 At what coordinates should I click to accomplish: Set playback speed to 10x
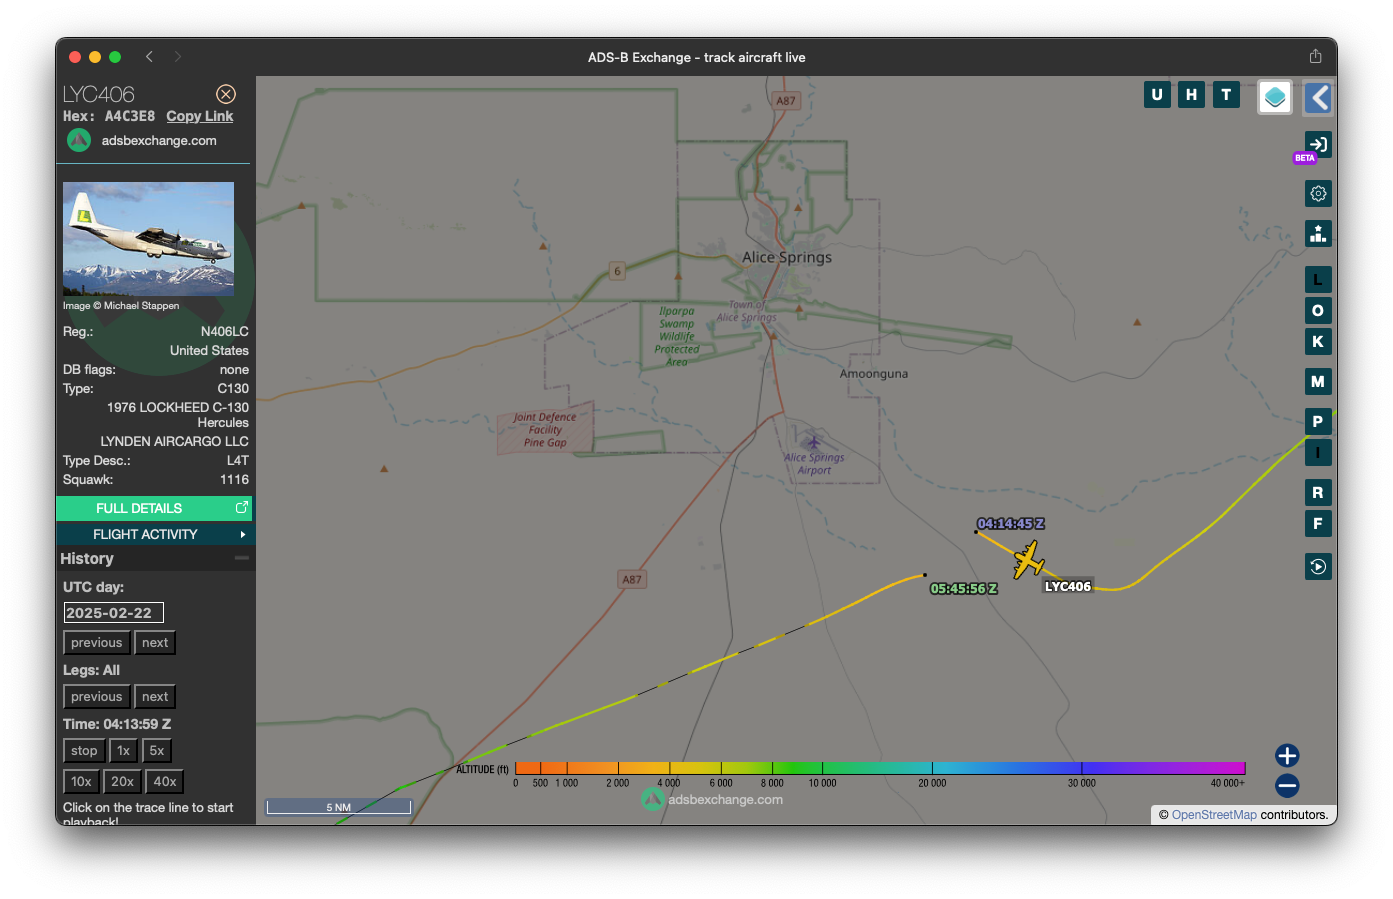(x=81, y=782)
